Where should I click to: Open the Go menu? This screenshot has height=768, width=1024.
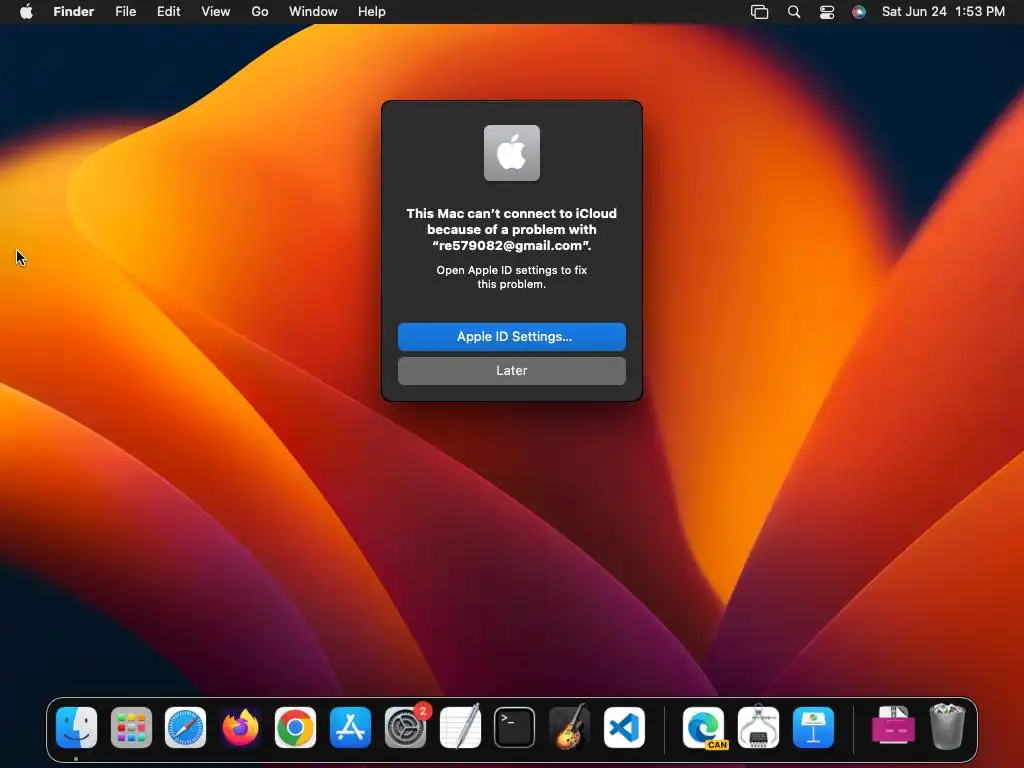tap(260, 12)
